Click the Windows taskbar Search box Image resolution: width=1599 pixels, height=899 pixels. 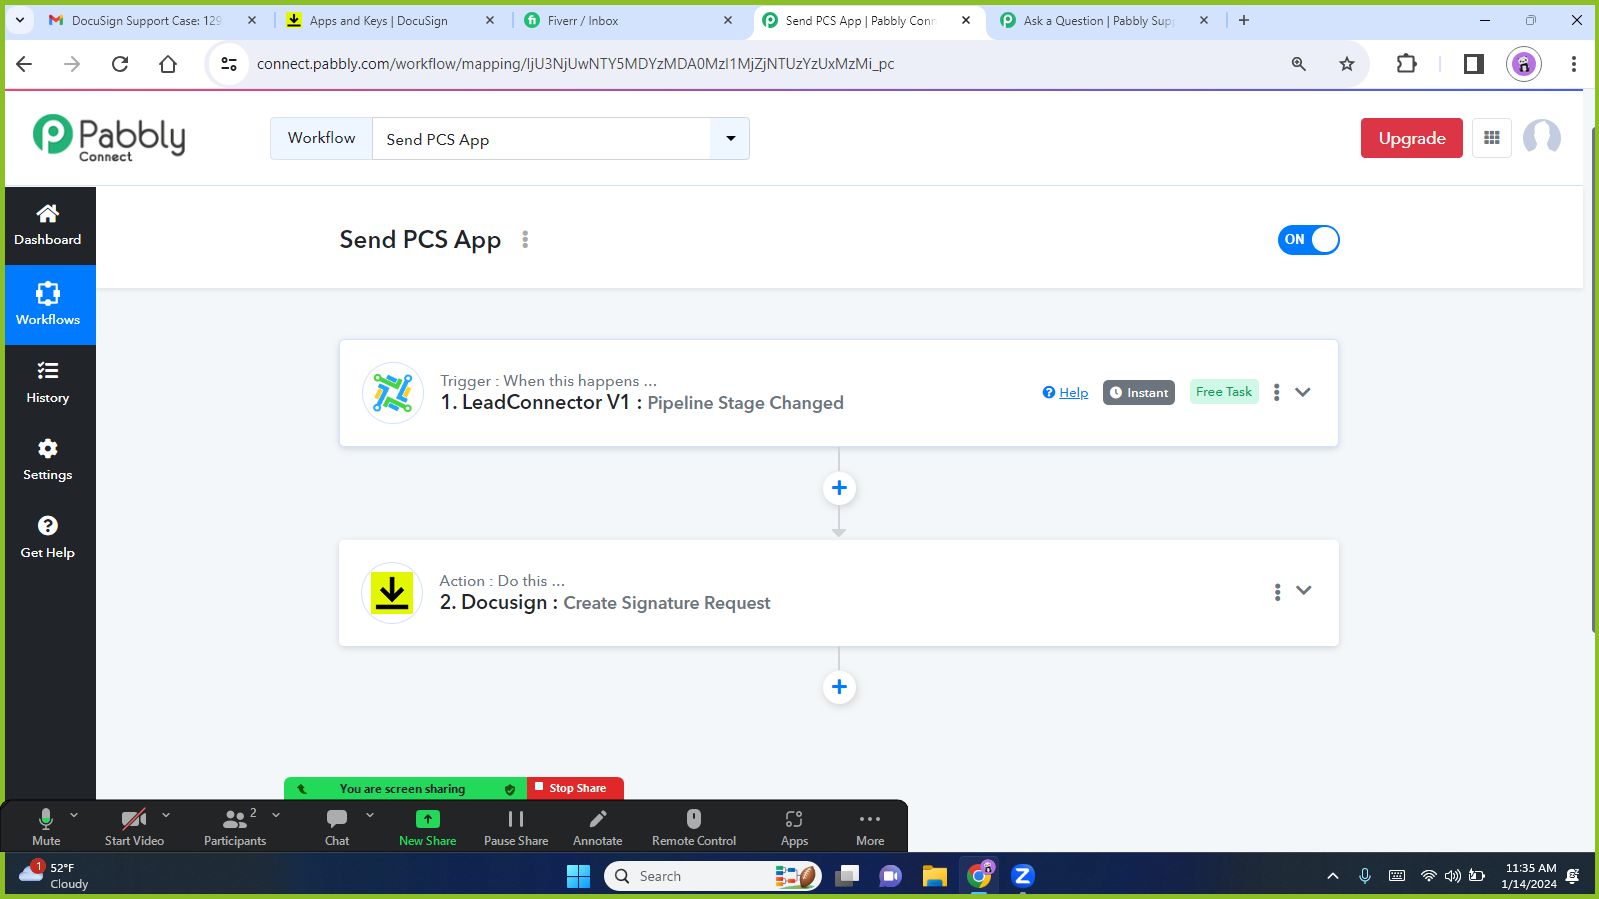click(x=712, y=876)
